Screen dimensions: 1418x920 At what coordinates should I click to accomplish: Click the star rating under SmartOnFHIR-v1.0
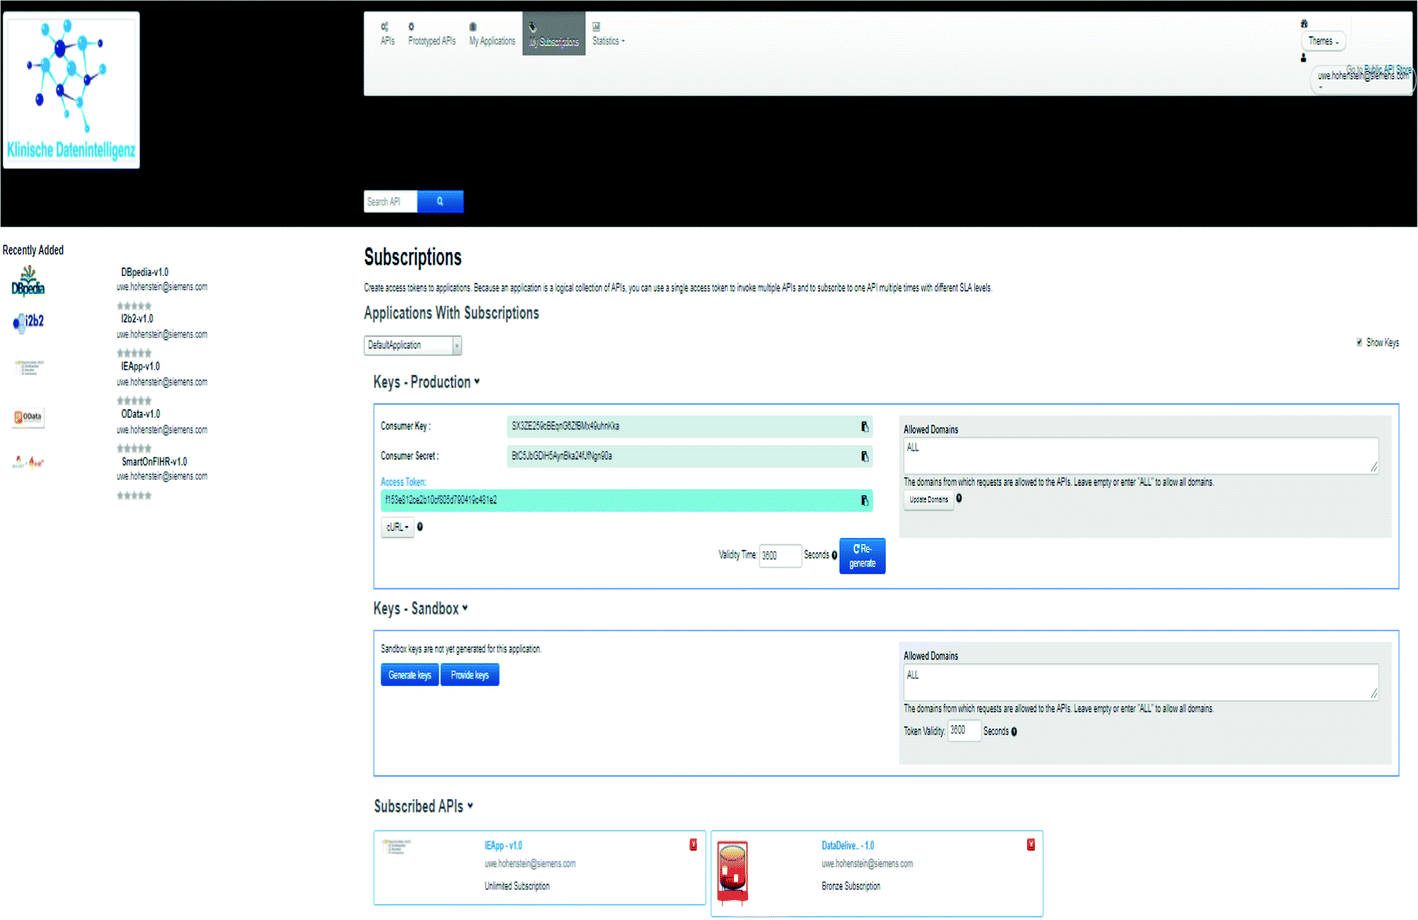134,496
